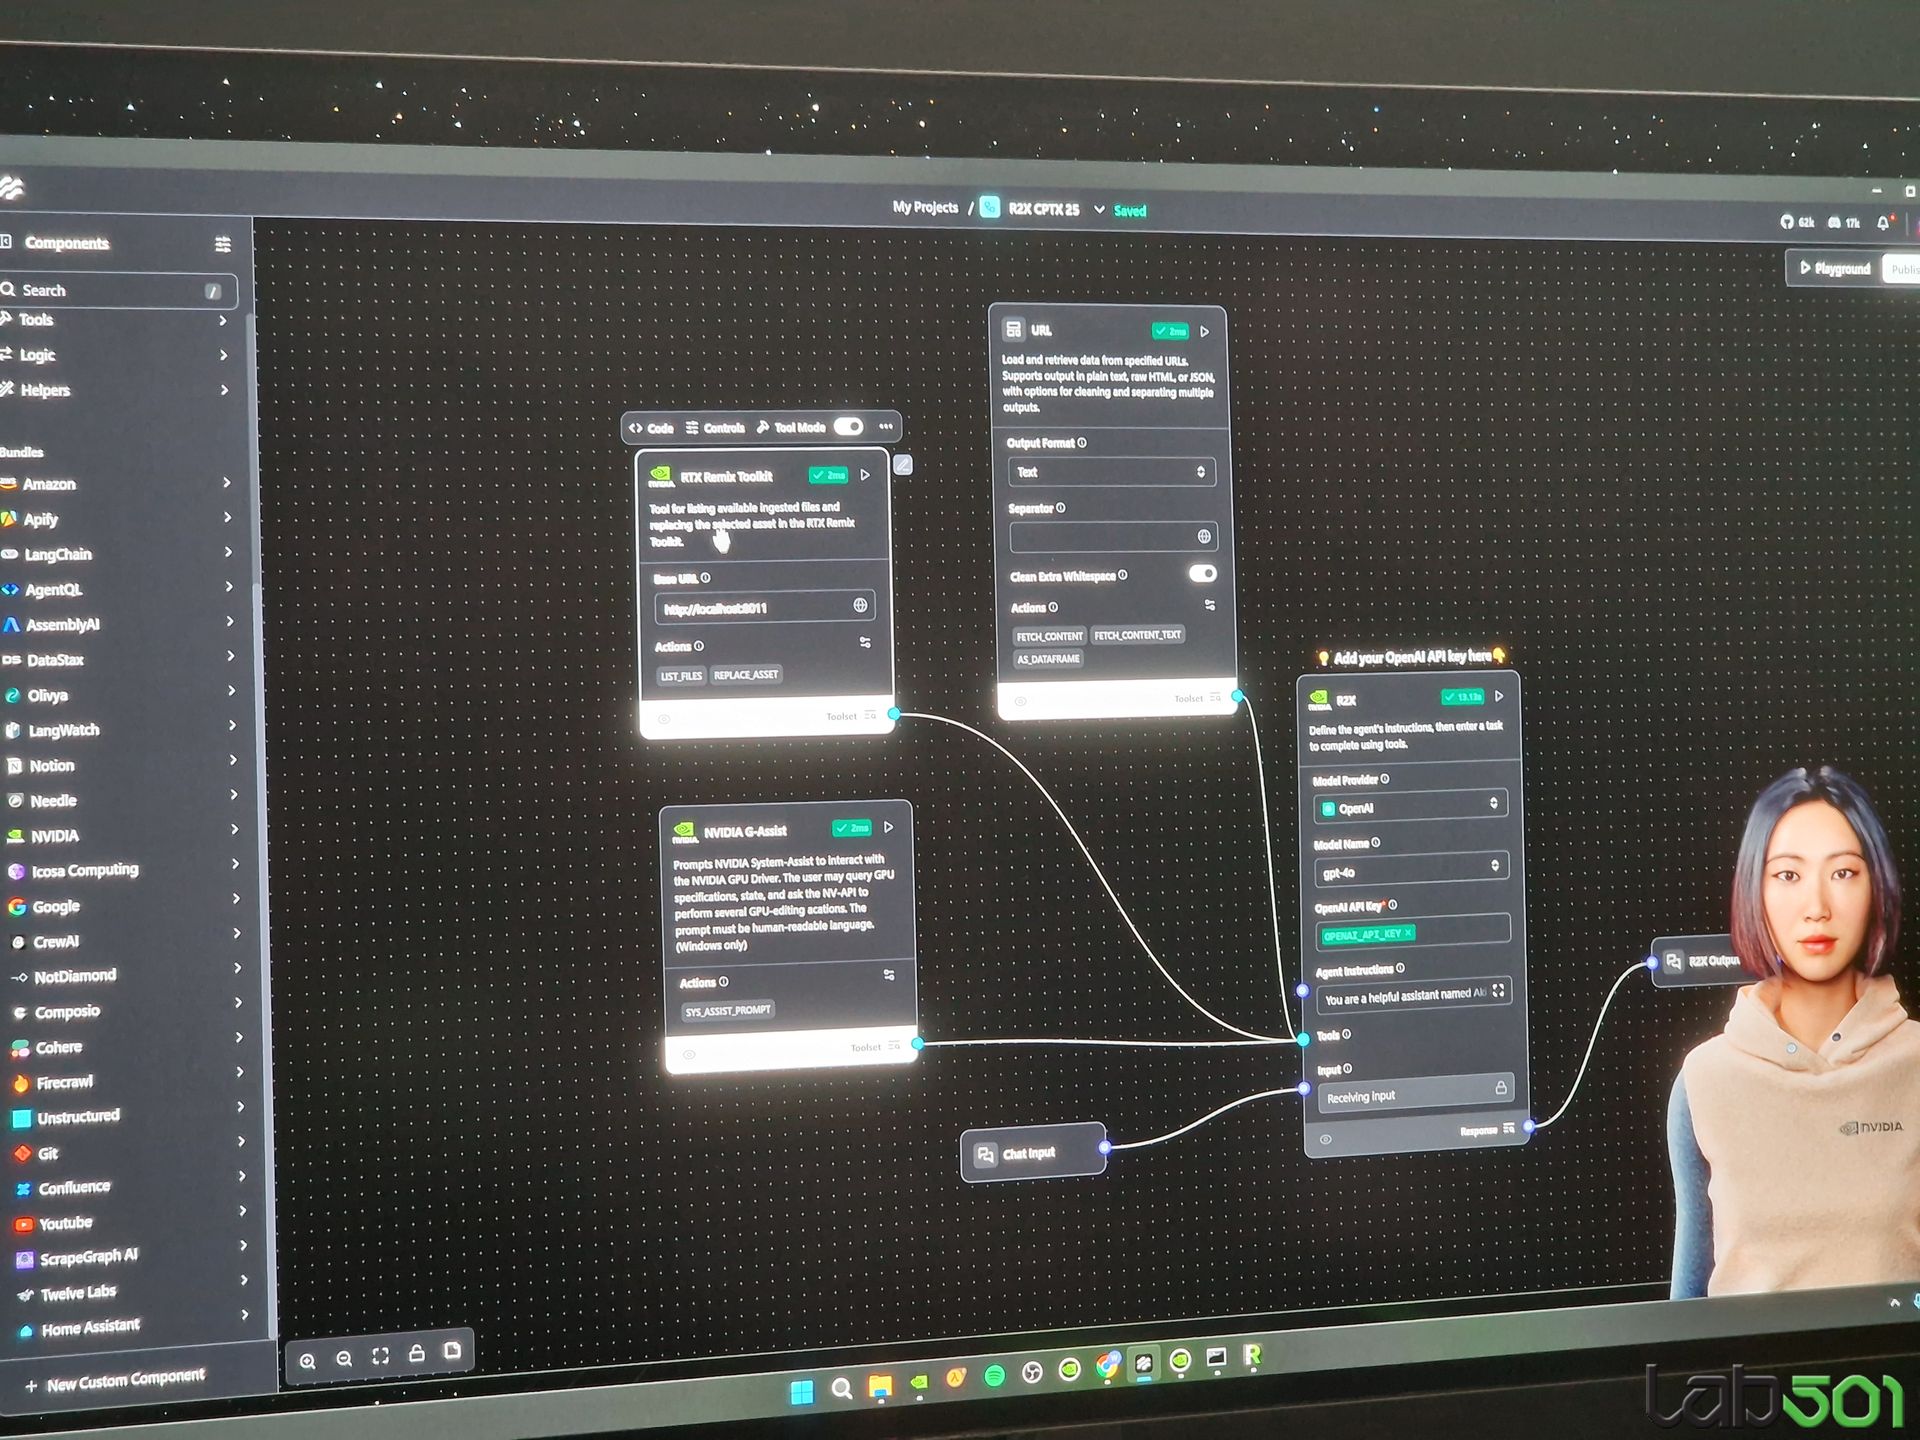Add a note with the sticky note icon
Screen dimensions: 1920x1440
(452, 1351)
